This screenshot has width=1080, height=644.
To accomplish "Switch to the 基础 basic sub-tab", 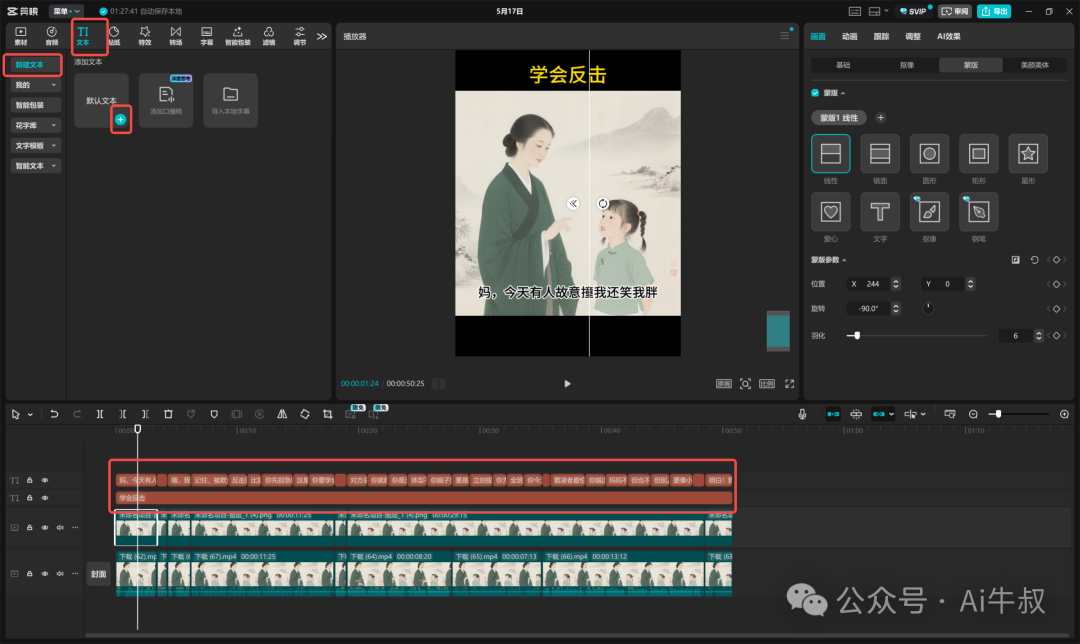I will pos(843,65).
